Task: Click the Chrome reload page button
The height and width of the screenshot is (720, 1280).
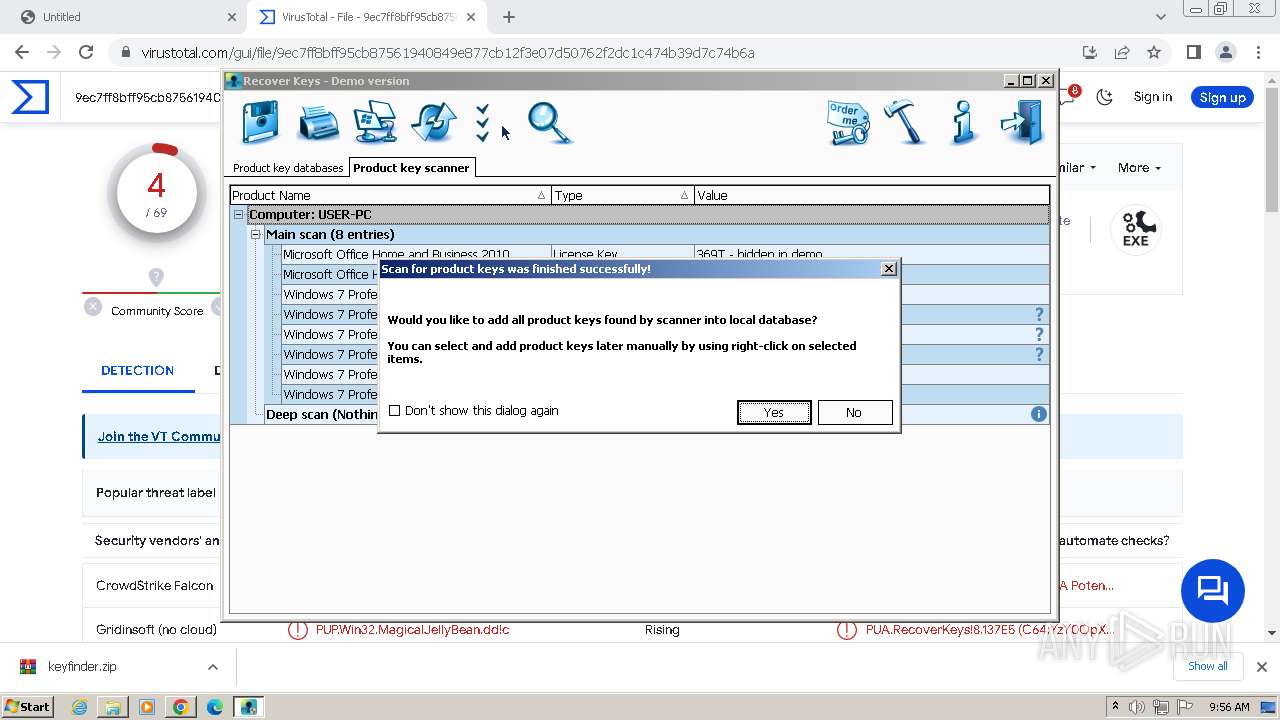Action: 86,53
